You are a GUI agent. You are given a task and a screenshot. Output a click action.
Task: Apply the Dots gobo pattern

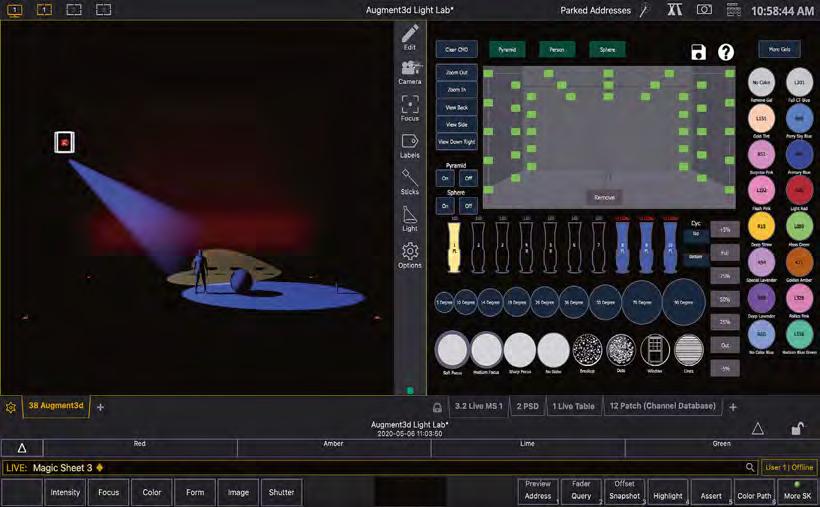(621, 350)
